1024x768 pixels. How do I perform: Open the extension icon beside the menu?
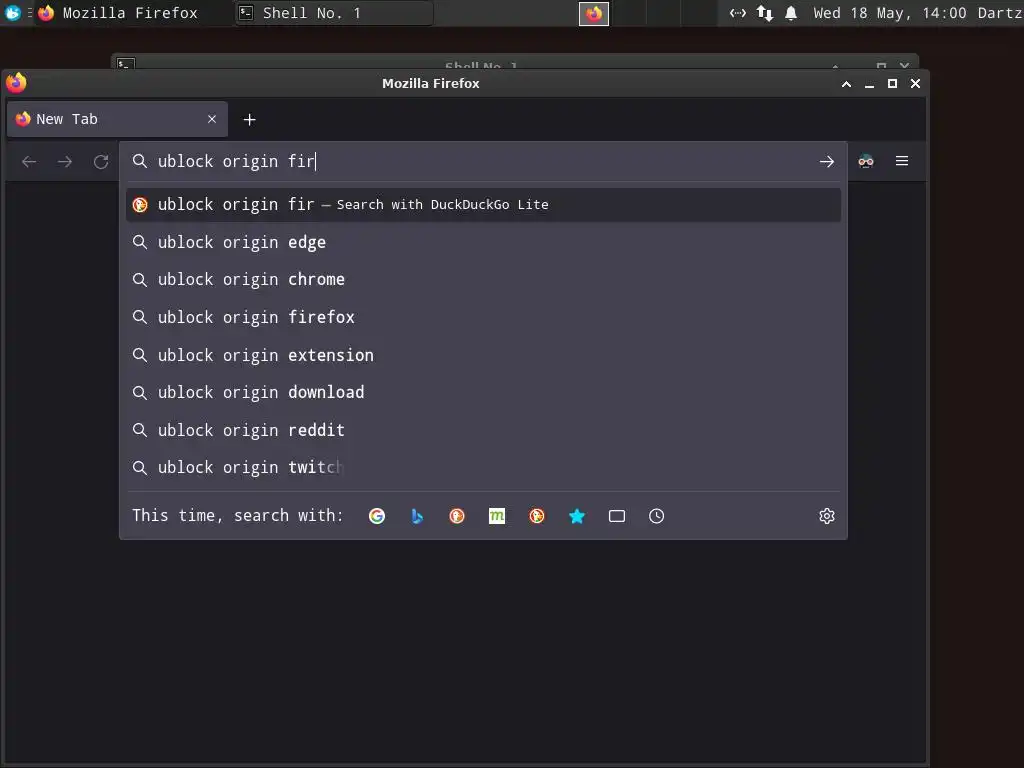pyautogui.click(x=866, y=161)
